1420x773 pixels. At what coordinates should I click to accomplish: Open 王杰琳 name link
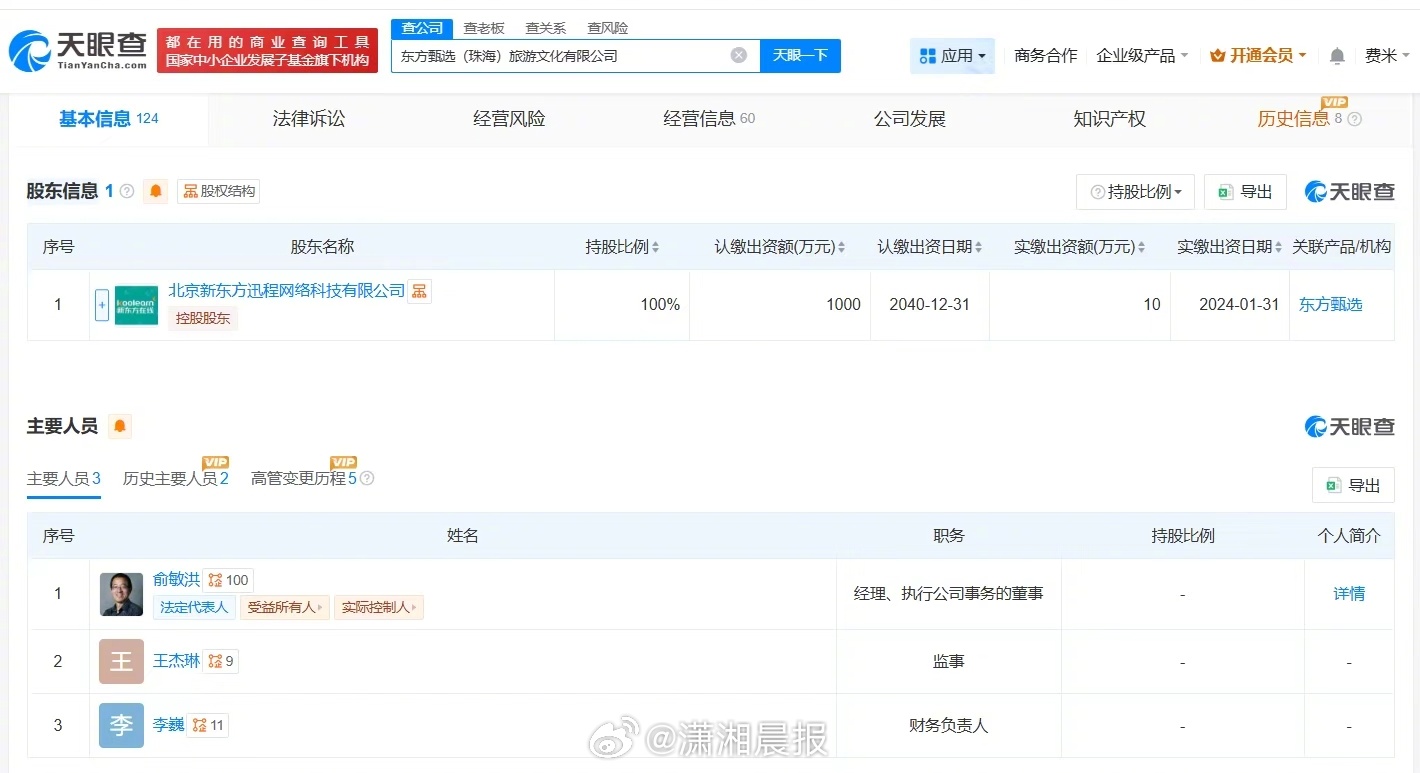point(177,661)
